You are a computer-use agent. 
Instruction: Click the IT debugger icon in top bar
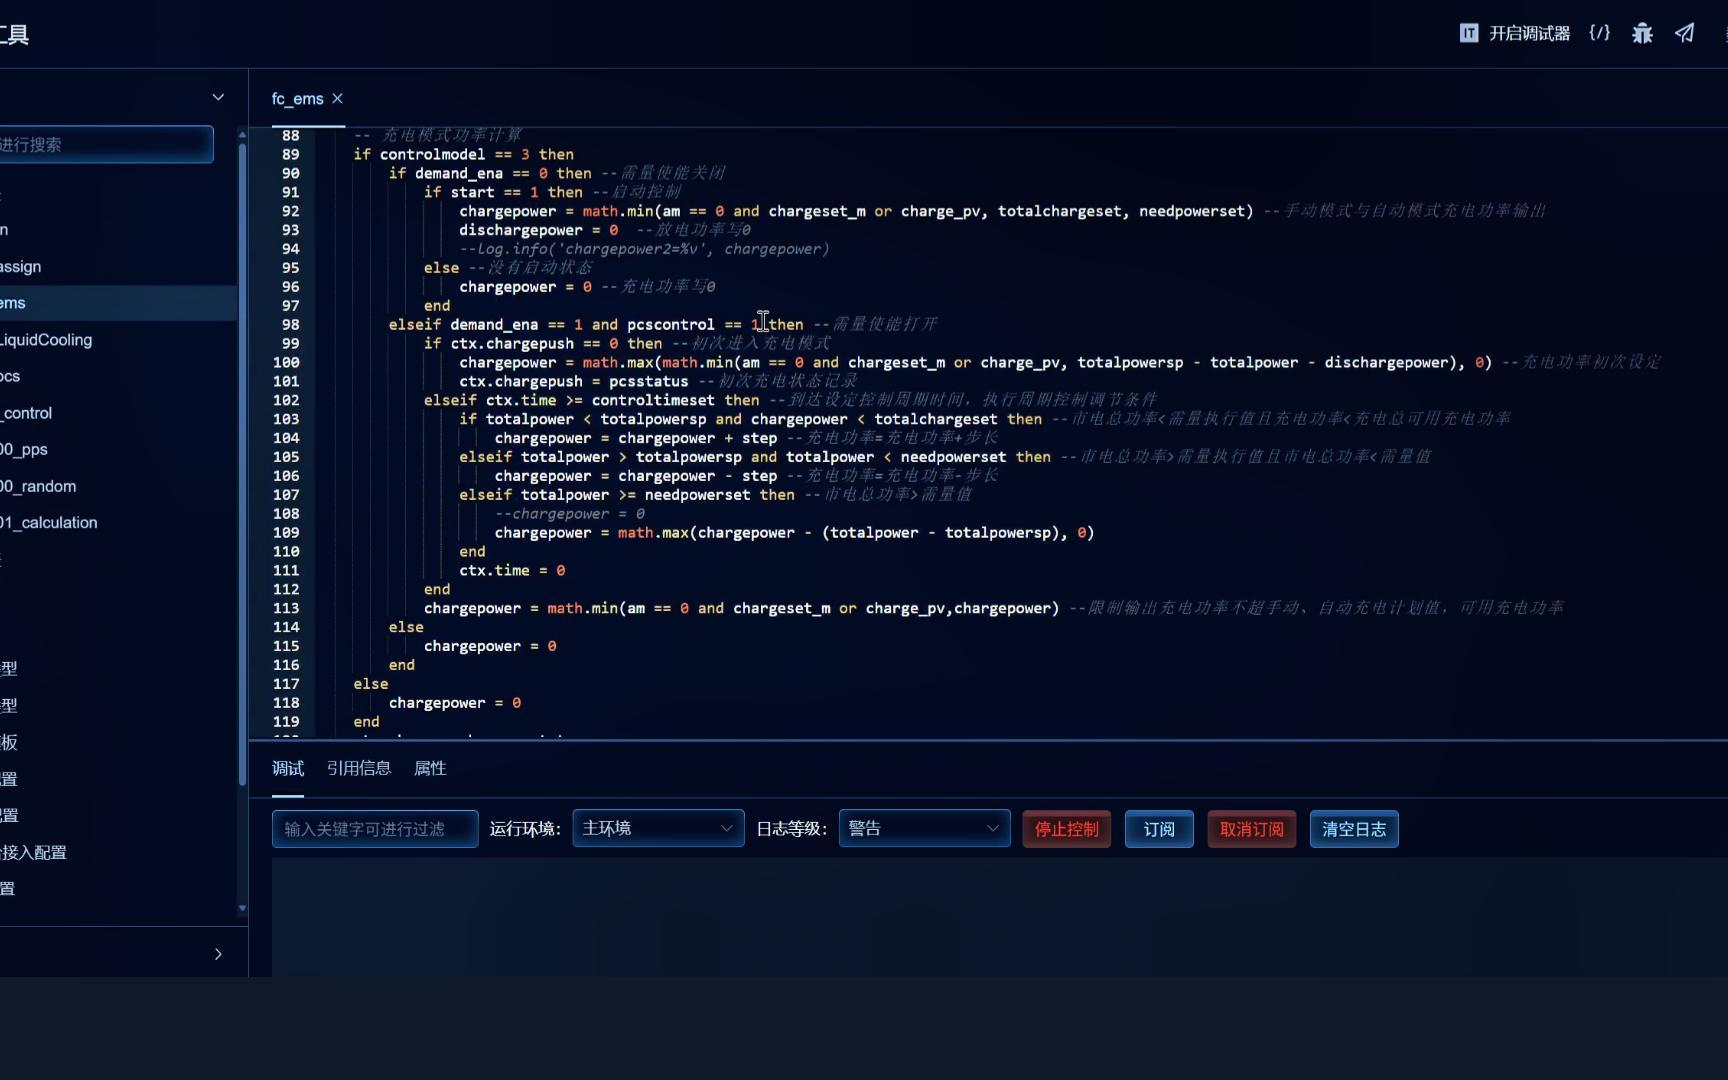1468,33
